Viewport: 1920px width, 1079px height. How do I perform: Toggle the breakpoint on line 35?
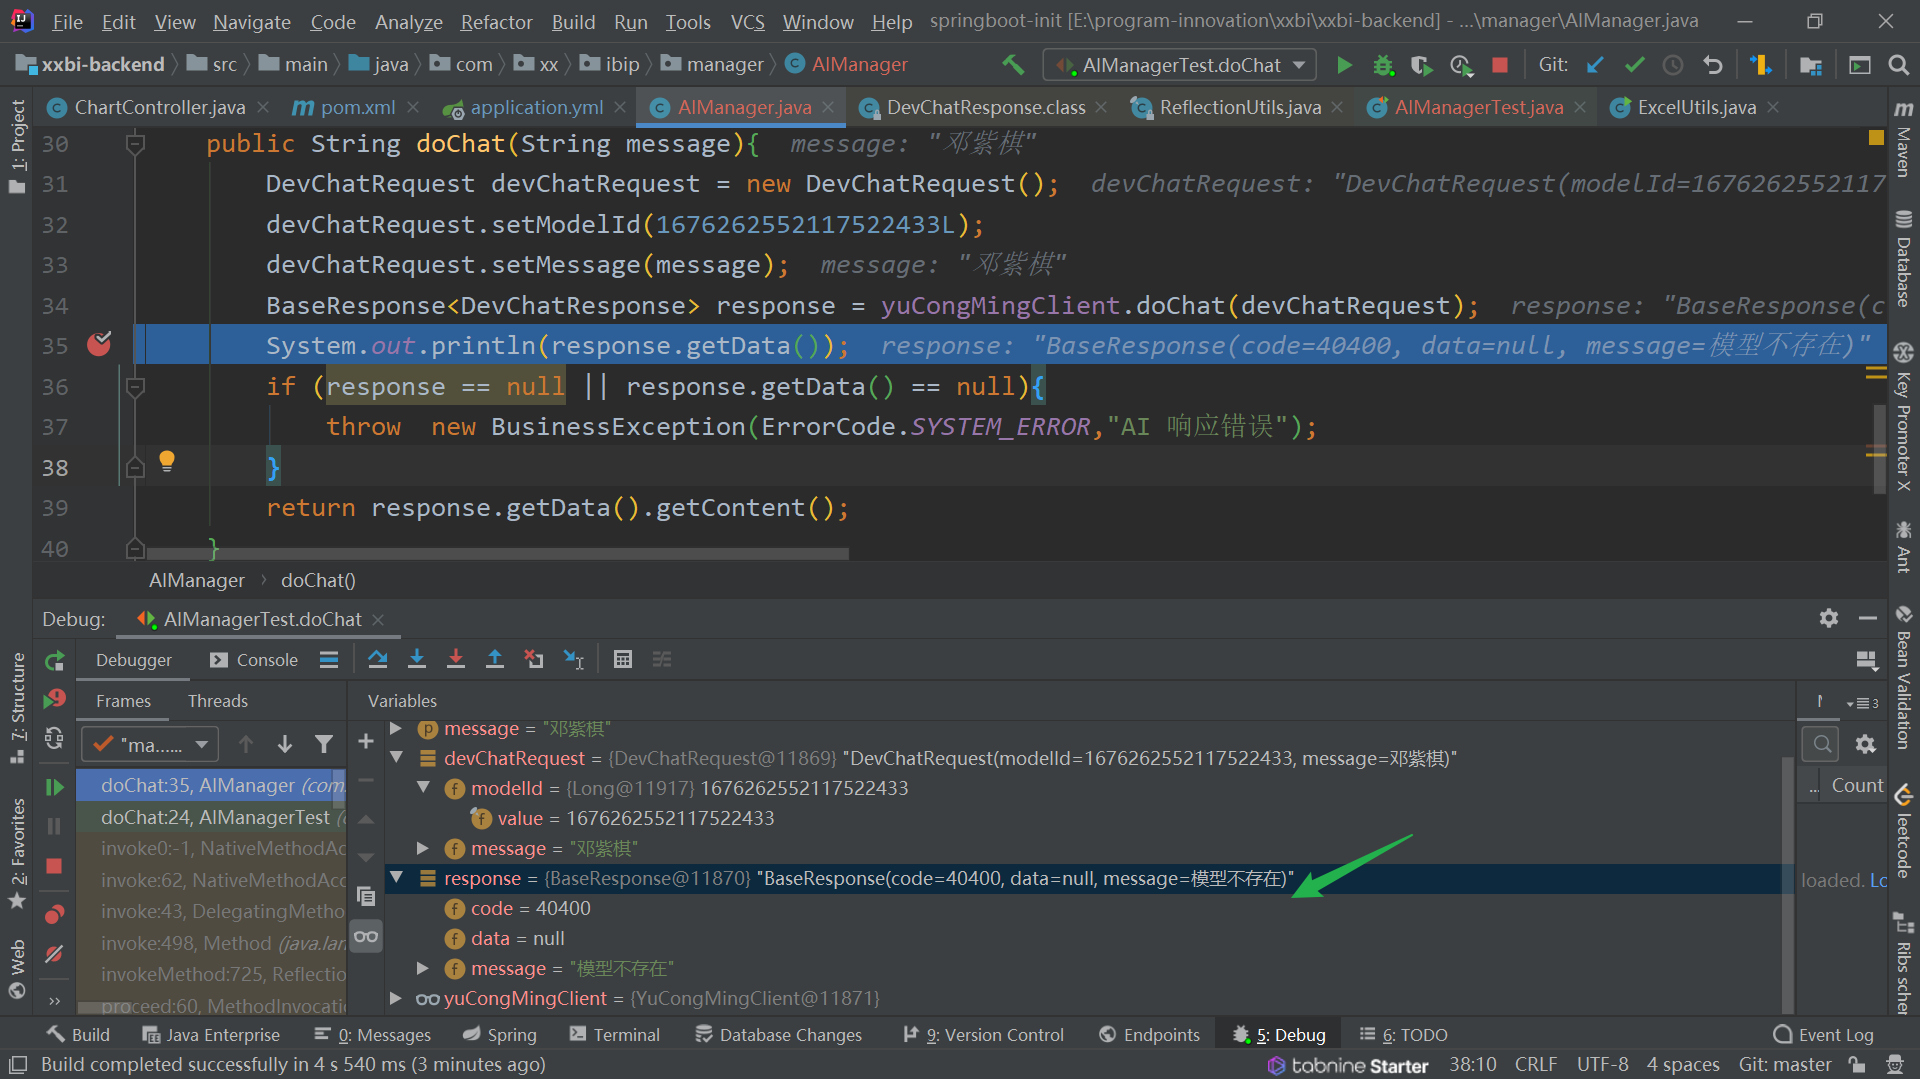98,344
